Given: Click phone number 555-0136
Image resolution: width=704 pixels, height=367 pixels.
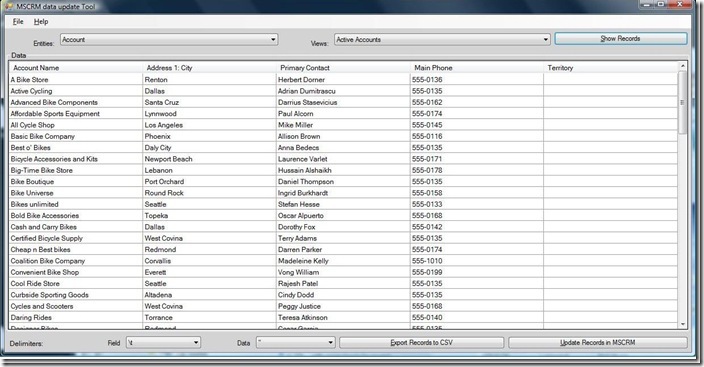Looking at the screenshot, I should click(476, 80).
